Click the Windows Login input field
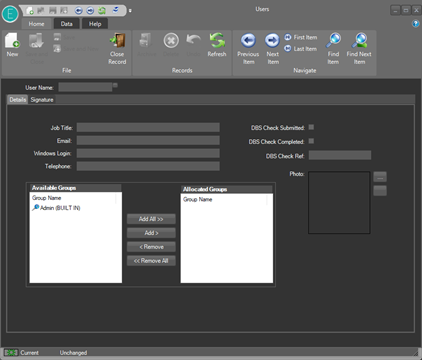The width and height of the screenshot is (422, 360). pyautogui.click(x=148, y=153)
